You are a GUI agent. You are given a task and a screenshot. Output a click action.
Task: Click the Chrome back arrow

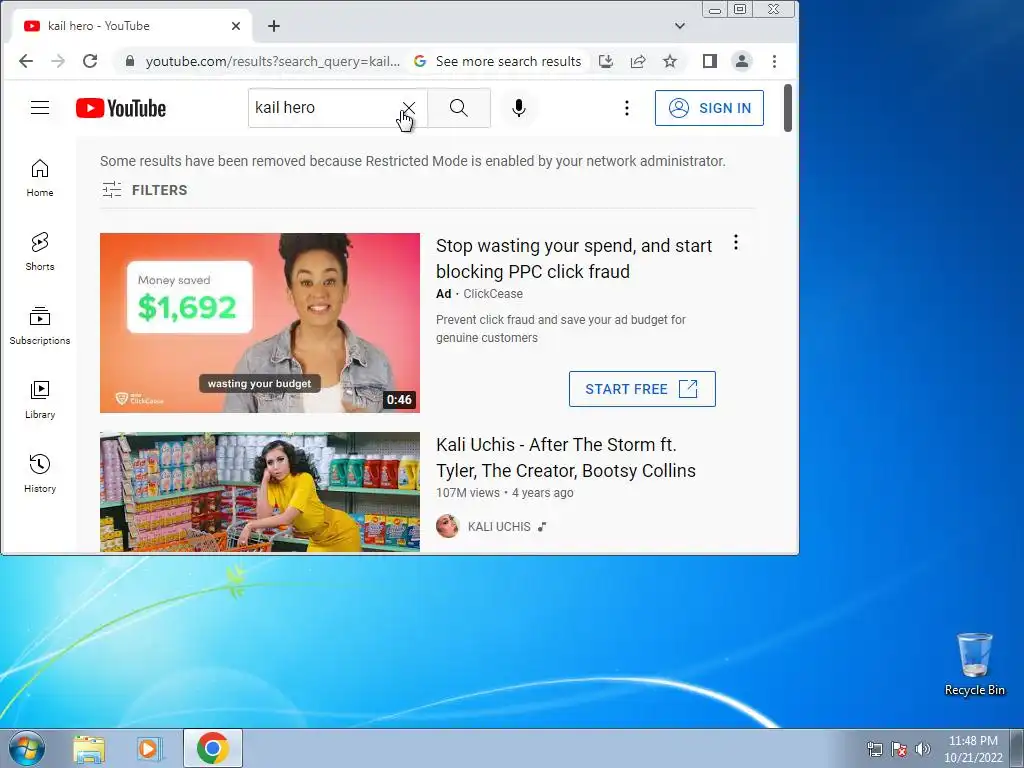pyautogui.click(x=25, y=61)
